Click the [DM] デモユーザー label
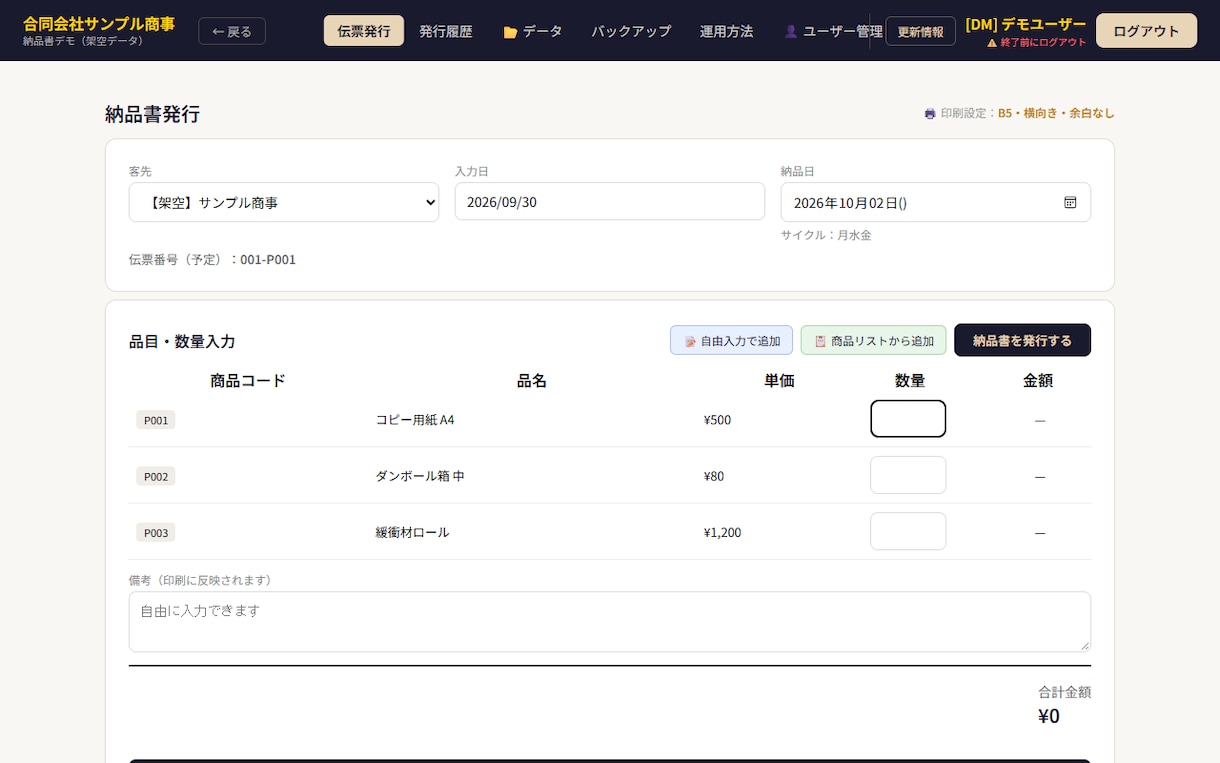The image size is (1220, 763). [1025, 24]
